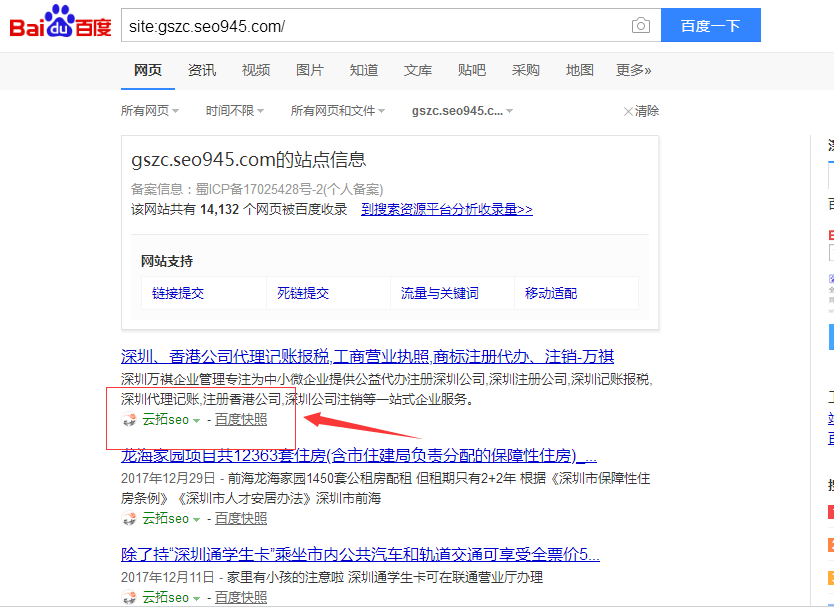Click the Baidu logo
The height and width of the screenshot is (607, 834).
pyautogui.click(x=60, y=22)
